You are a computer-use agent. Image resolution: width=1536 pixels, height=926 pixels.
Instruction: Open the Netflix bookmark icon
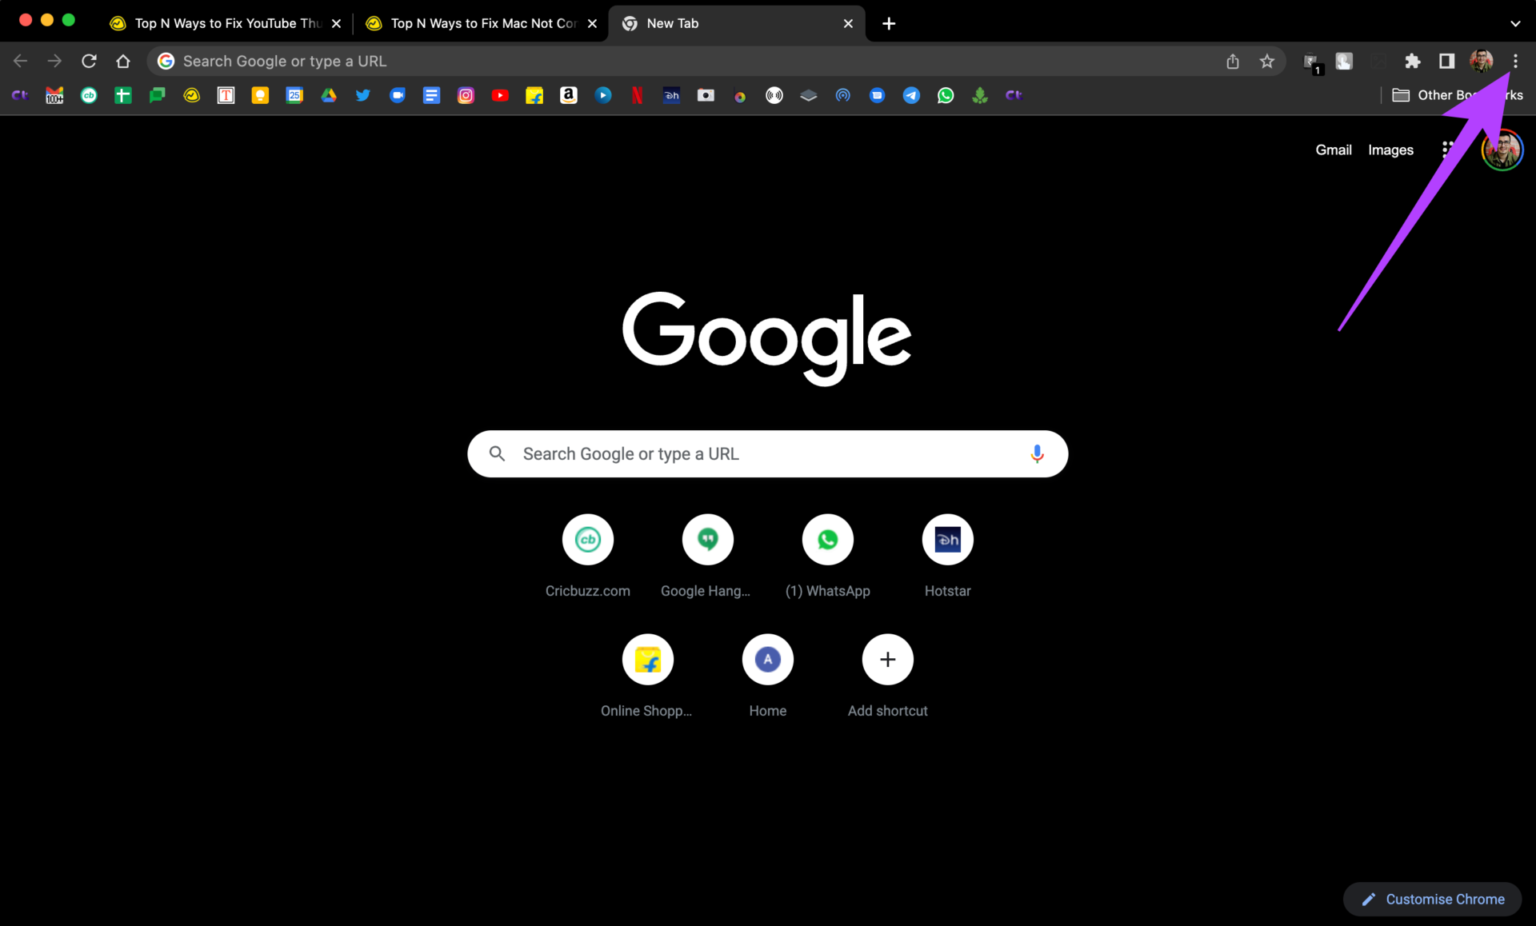coord(637,95)
